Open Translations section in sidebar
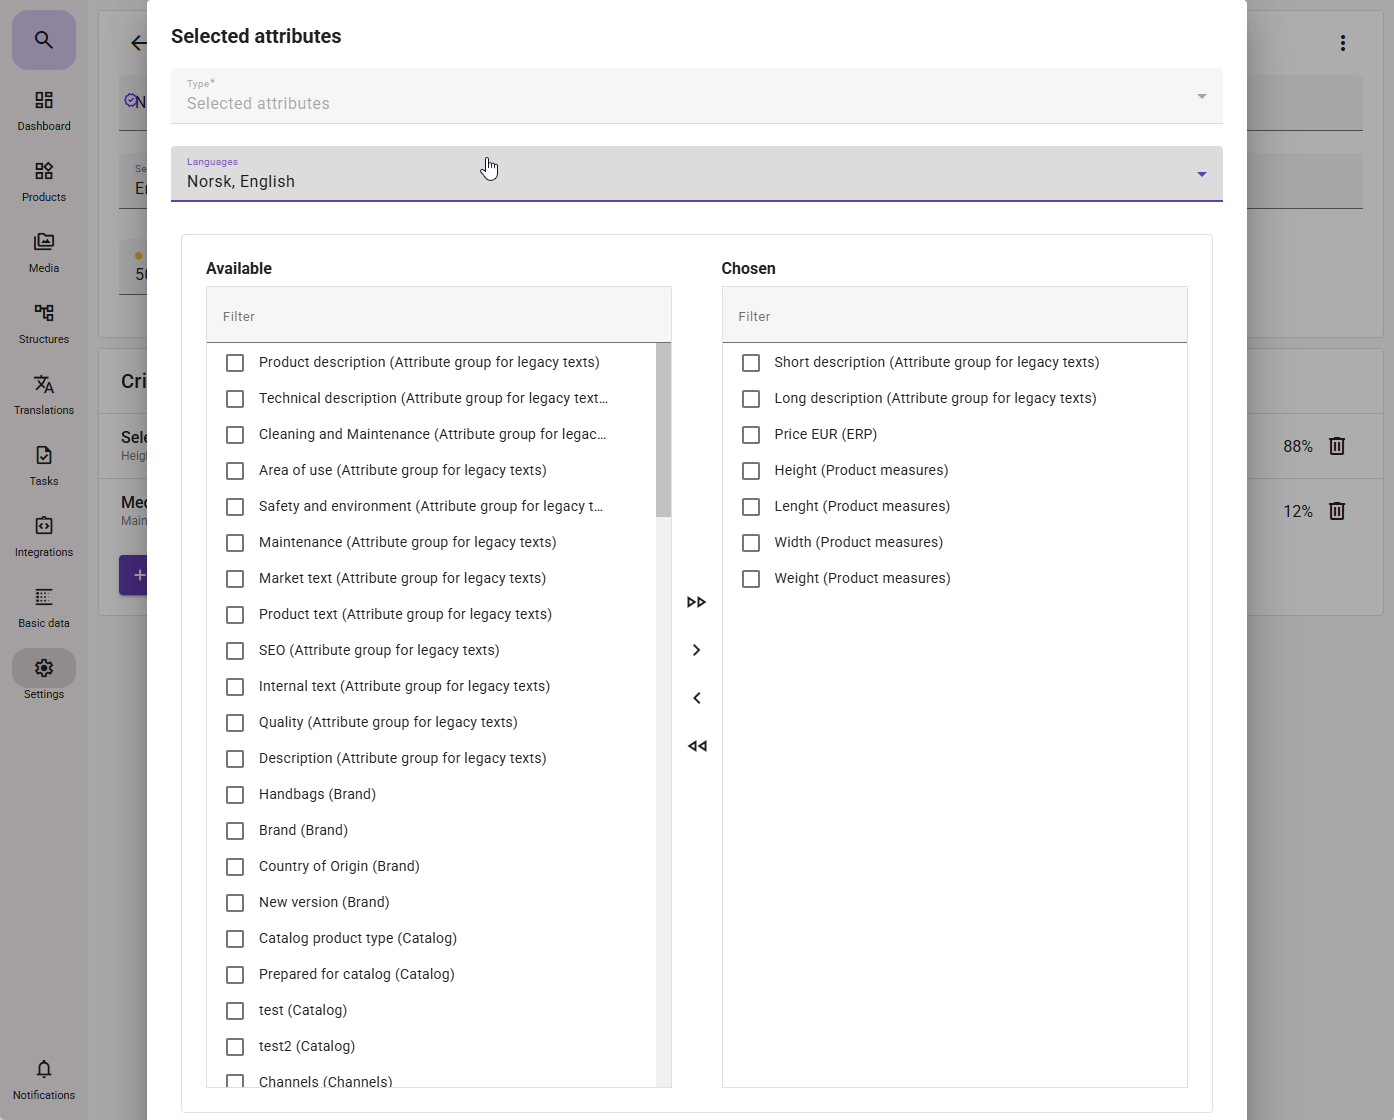 click(x=44, y=393)
